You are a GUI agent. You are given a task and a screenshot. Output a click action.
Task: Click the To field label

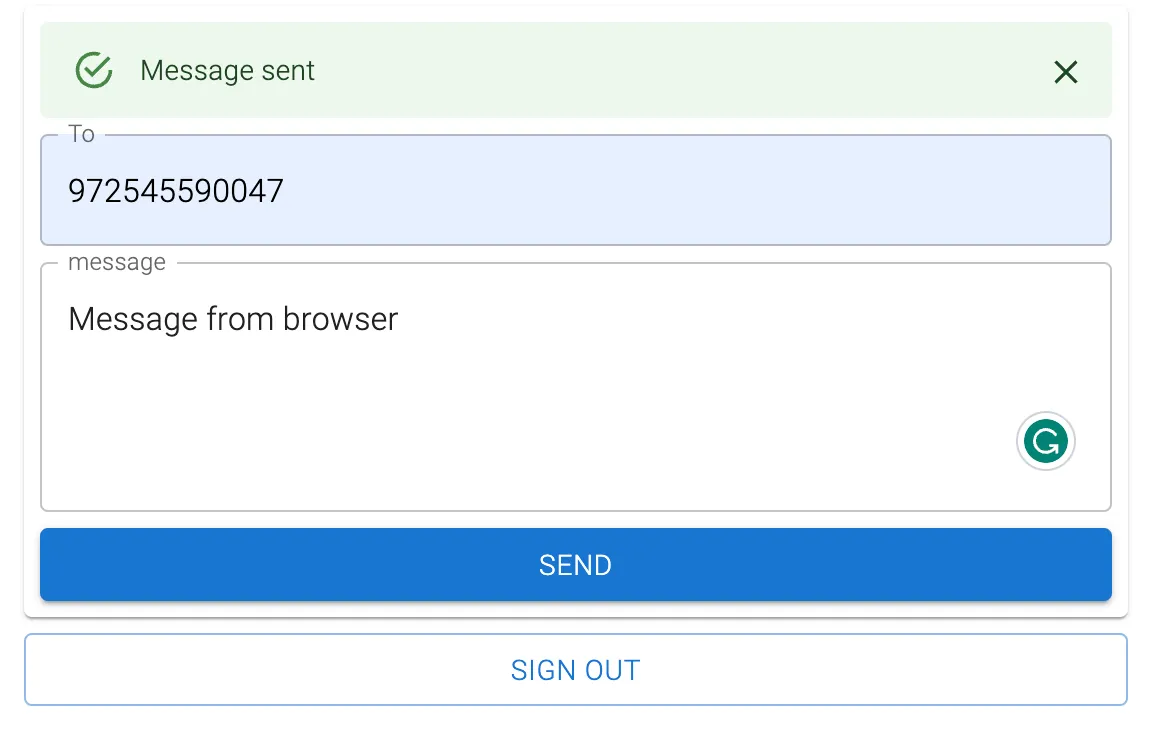pos(82,133)
